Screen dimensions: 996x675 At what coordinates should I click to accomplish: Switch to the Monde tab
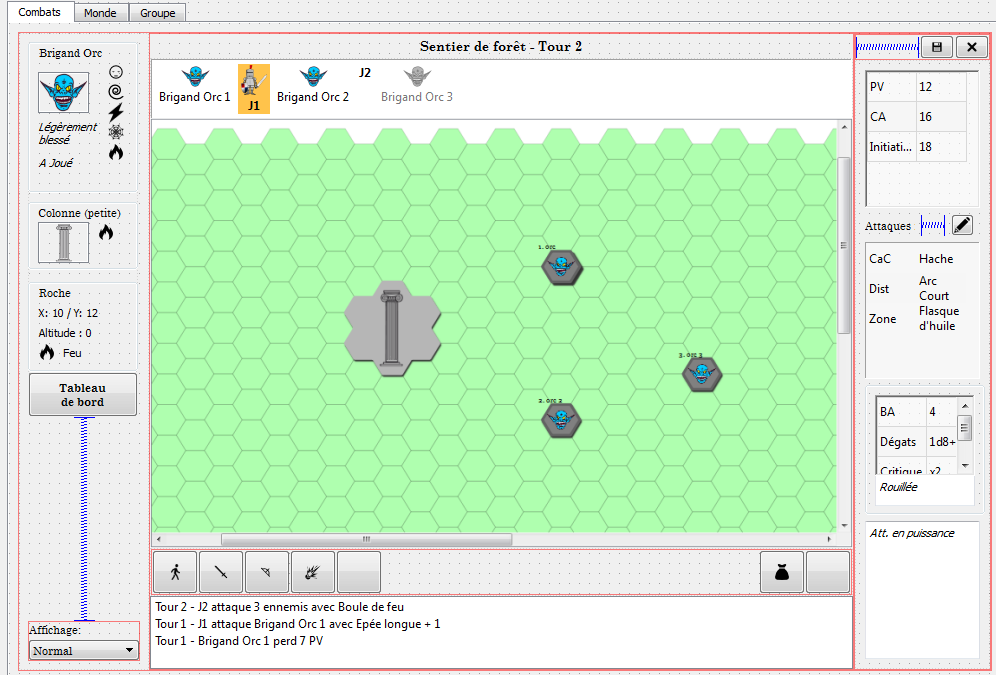point(100,13)
